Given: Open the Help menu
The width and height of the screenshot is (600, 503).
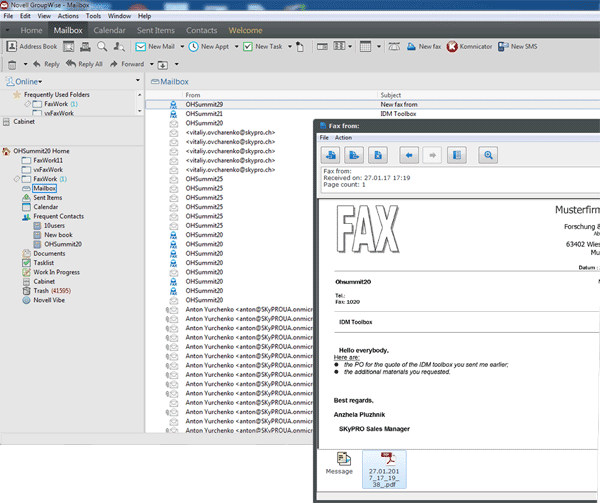Looking at the screenshot, I should point(144,16).
